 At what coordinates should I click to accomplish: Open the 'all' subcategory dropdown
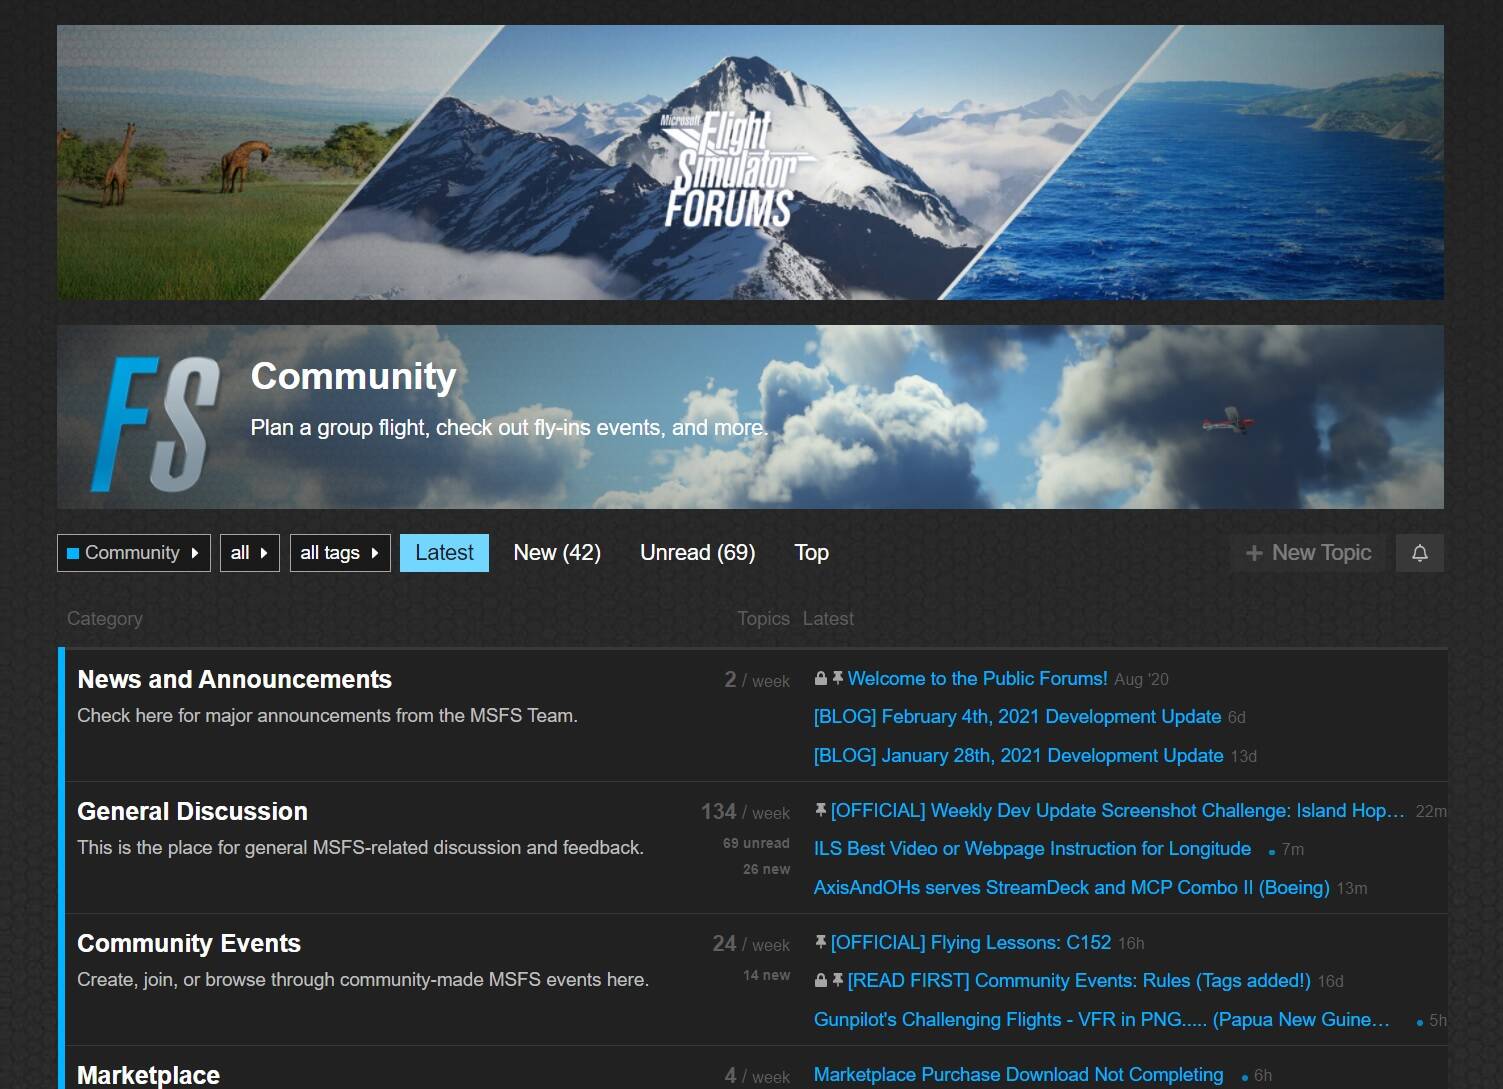pos(249,553)
